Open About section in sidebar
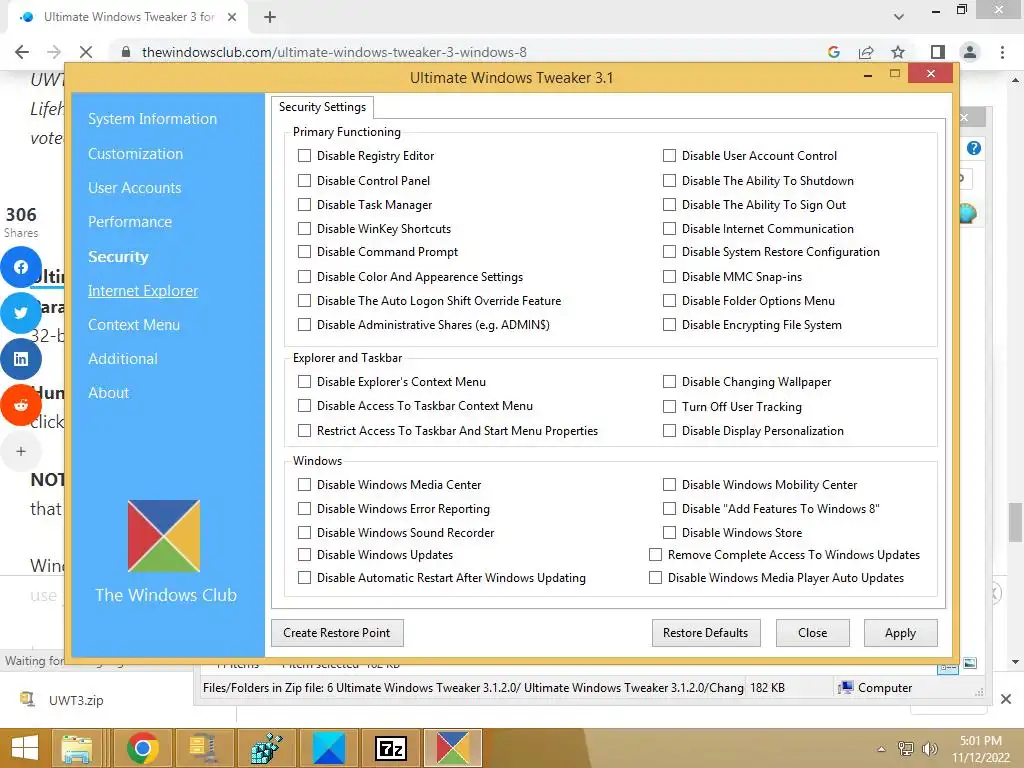The width and height of the screenshot is (1024, 768). 108,393
